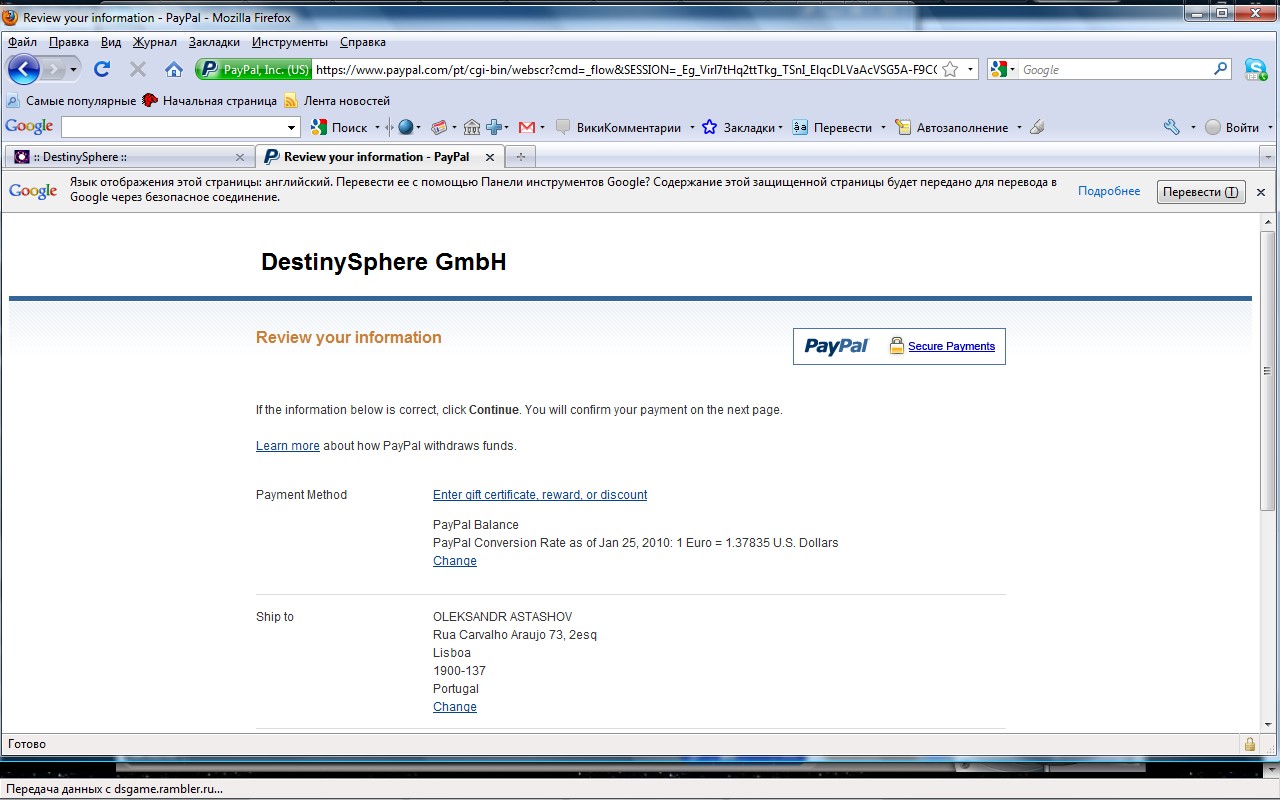The height and width of the screenshot is (800, 1280).
Task: Click the Skype icon in the toolbar
Action: pyautogui.click(x=1255, y=69)
